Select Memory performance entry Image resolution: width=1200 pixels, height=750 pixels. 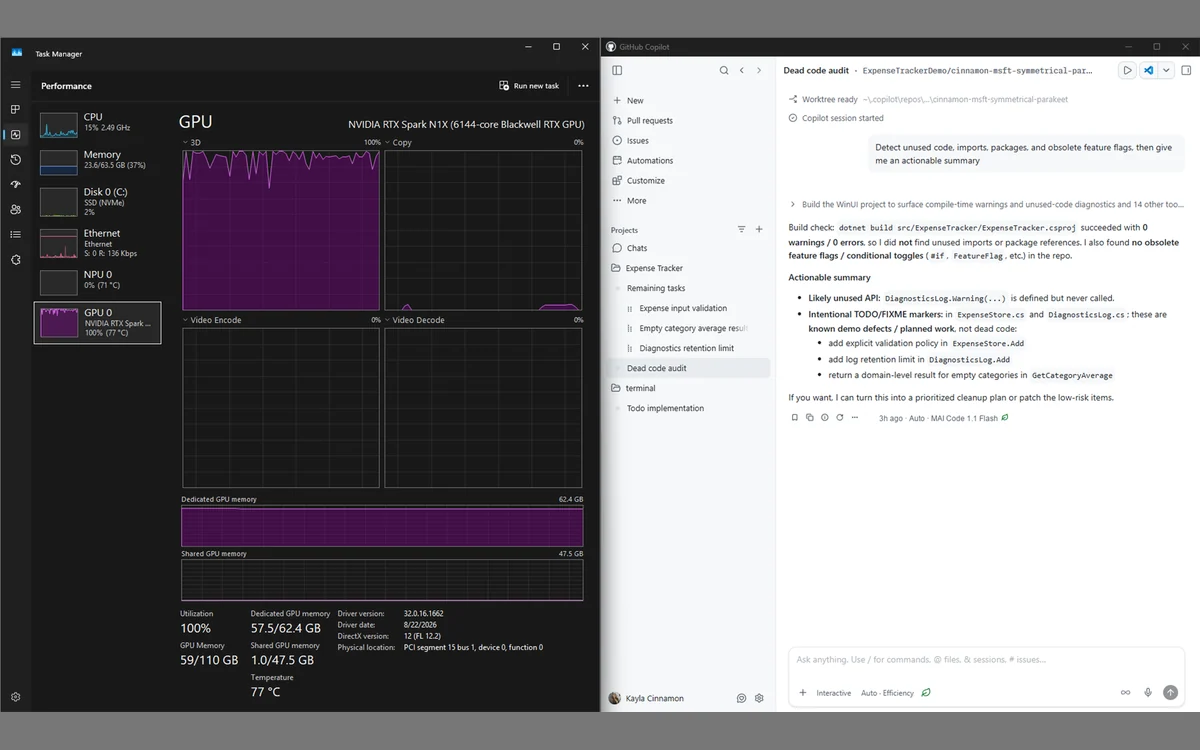click(98, 162)
